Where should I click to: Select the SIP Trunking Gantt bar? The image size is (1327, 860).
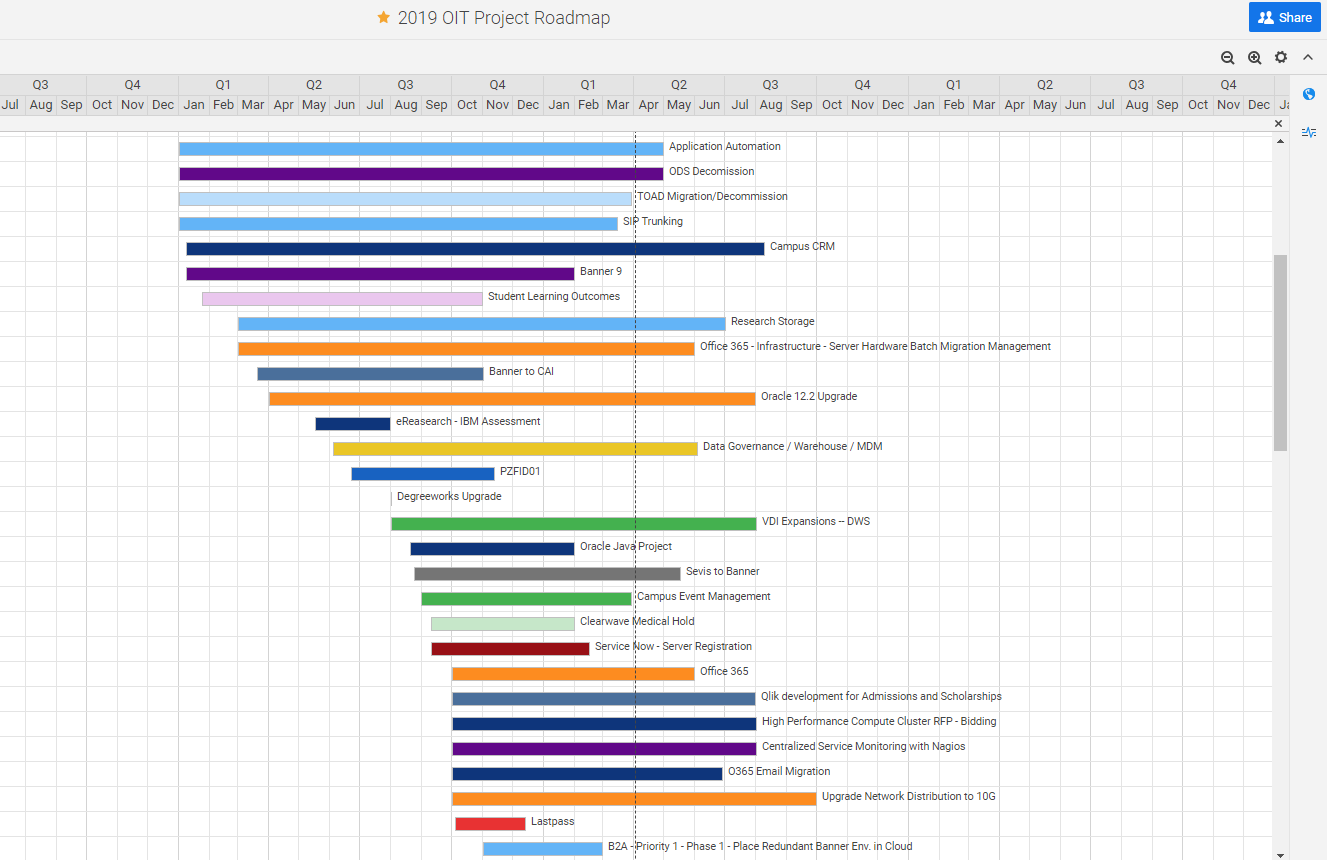tap(398, 224)
